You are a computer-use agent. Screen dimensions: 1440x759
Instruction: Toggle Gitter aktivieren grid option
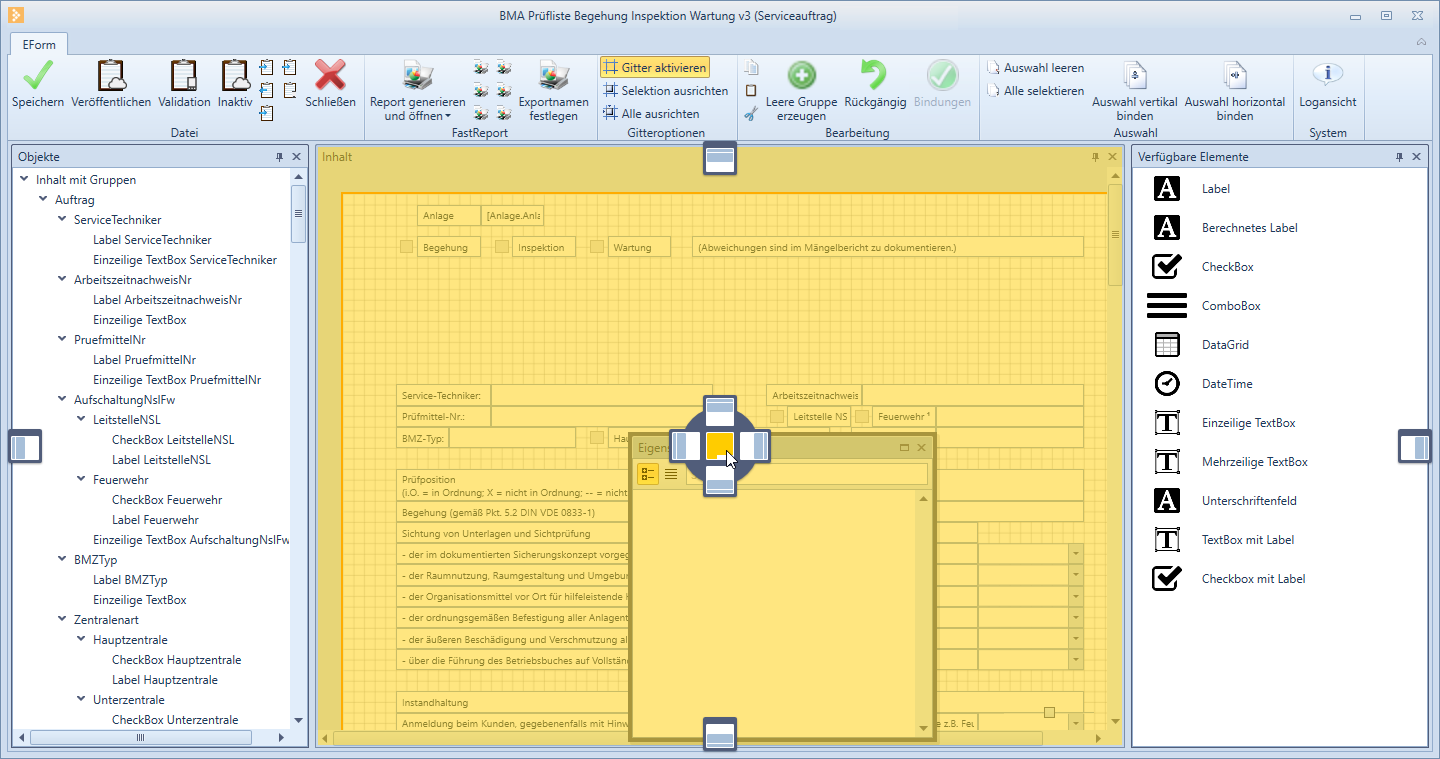pyautogui.click(x=655, y=68)
